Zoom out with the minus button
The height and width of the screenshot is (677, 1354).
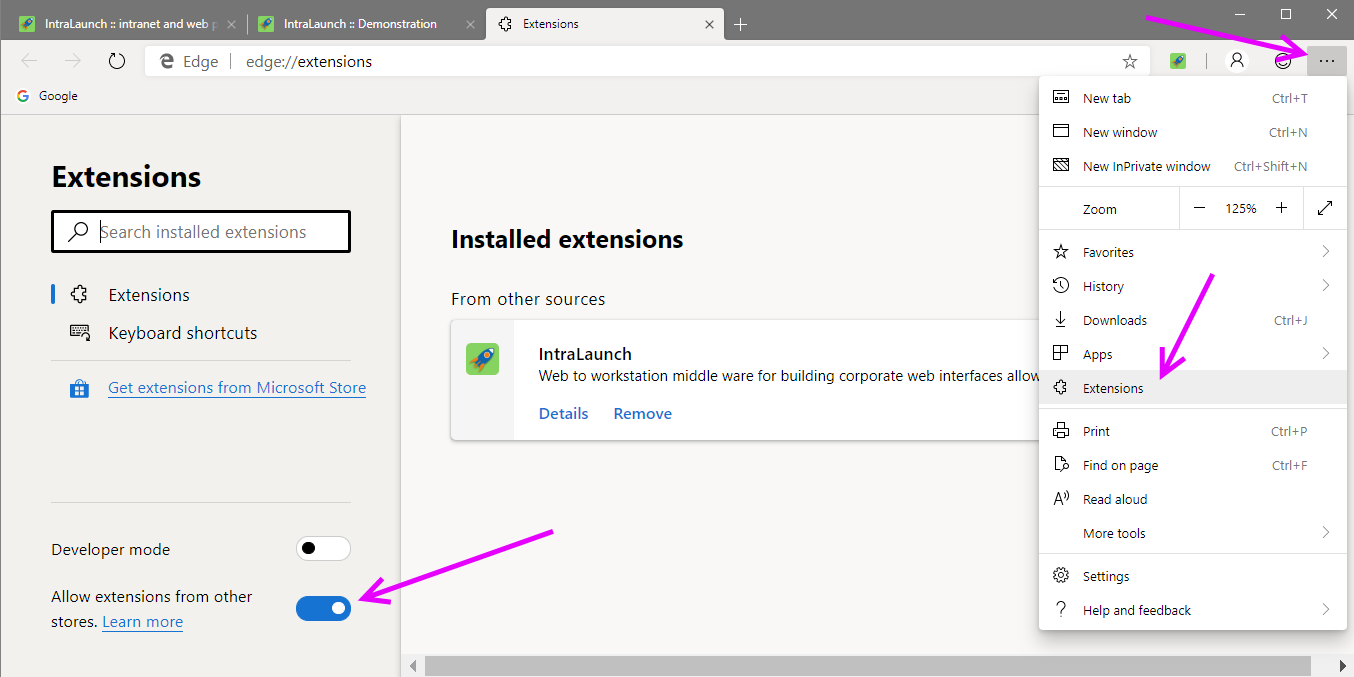[x=1201, y=208]
